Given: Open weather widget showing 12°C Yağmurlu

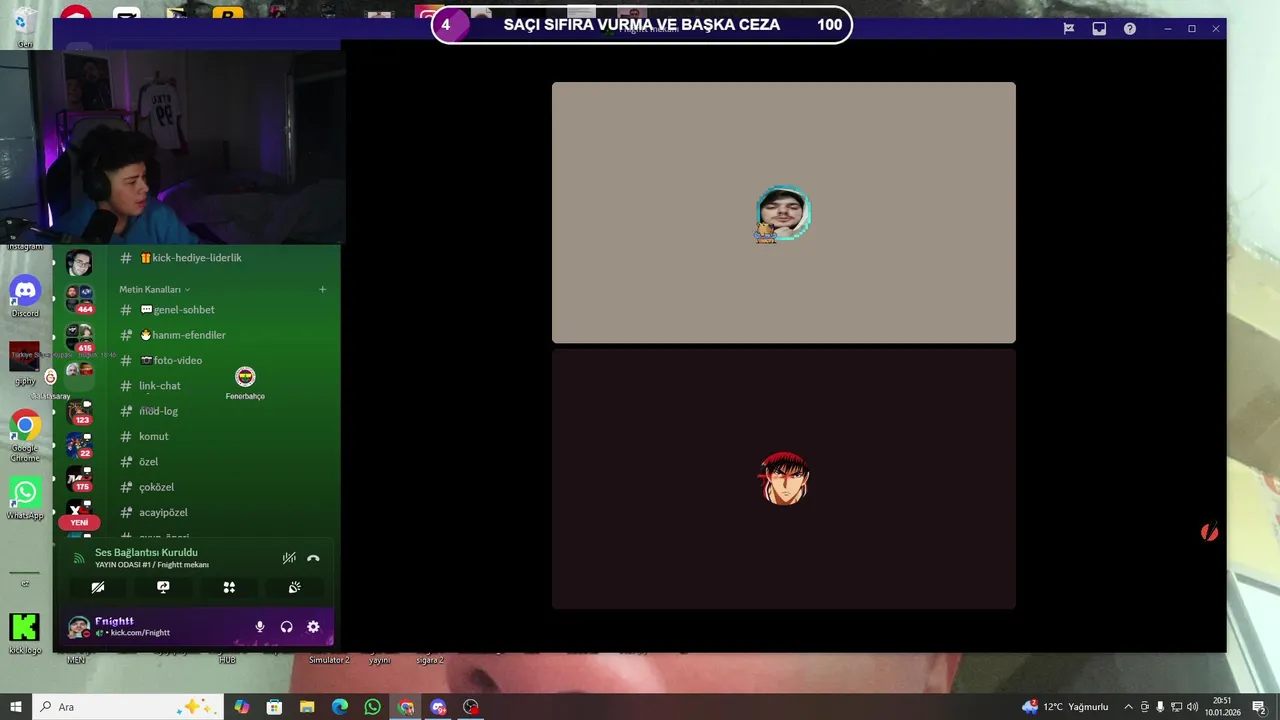Looking at the screenshot, I should pyautogui.click(x=1065, y=707).
